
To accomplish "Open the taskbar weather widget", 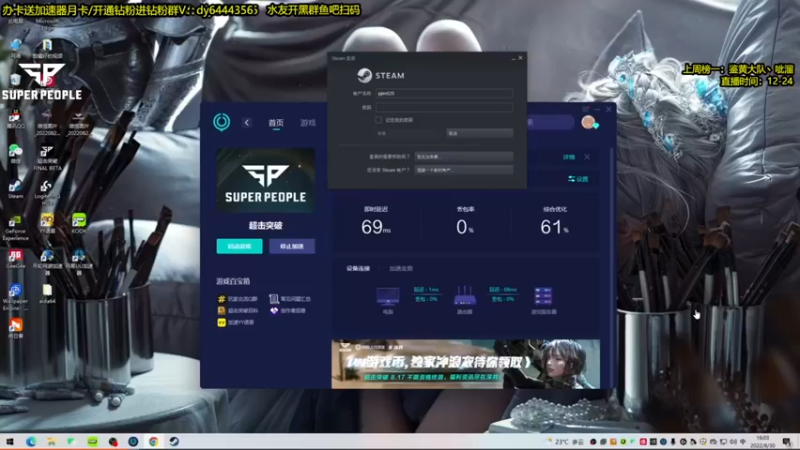I will pyautogui.click(x=565, y=442).
